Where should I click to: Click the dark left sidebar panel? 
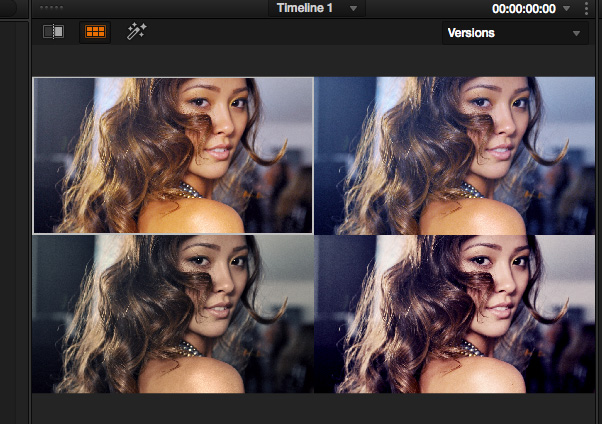[x=14, y=220]
